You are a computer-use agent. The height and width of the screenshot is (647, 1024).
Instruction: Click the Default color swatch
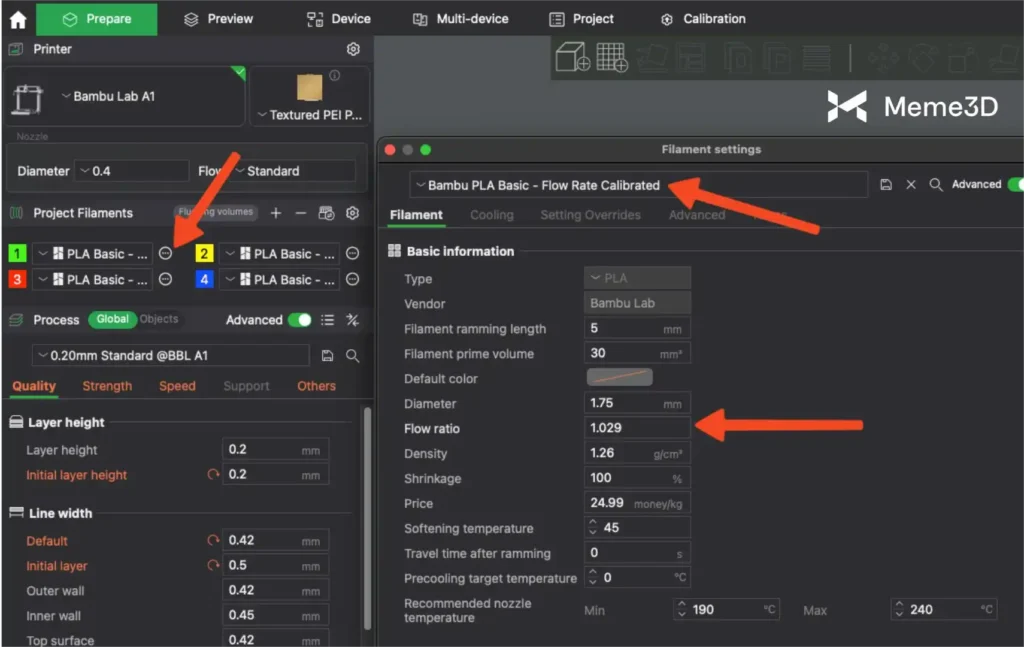tap(619, 378)
